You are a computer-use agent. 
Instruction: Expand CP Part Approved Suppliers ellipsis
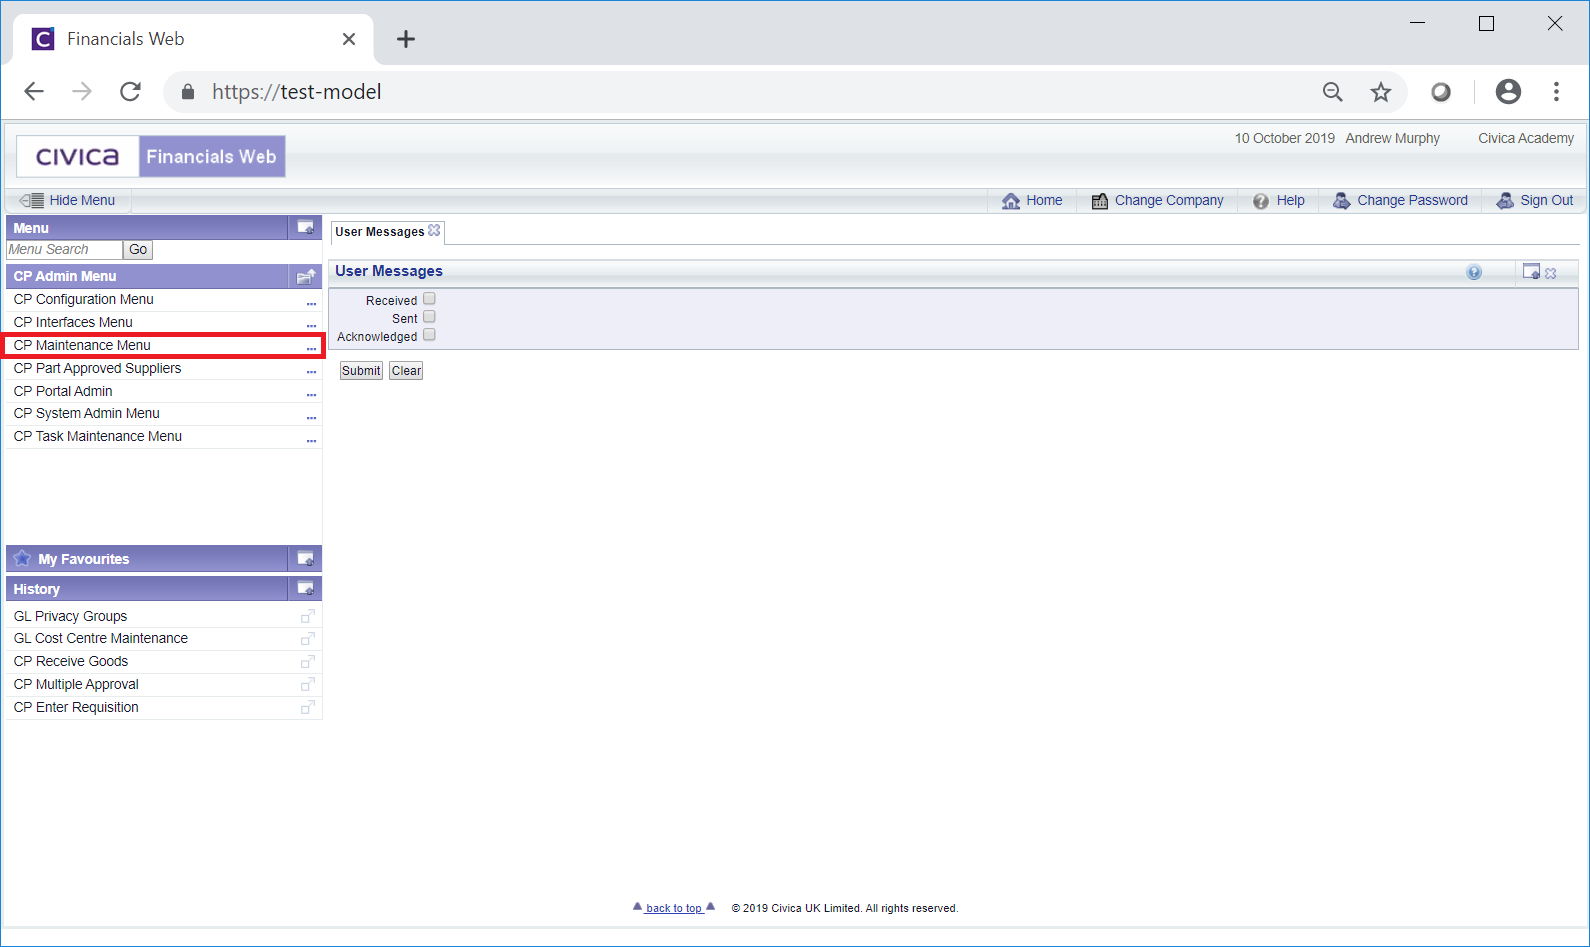tap(311, 371)
